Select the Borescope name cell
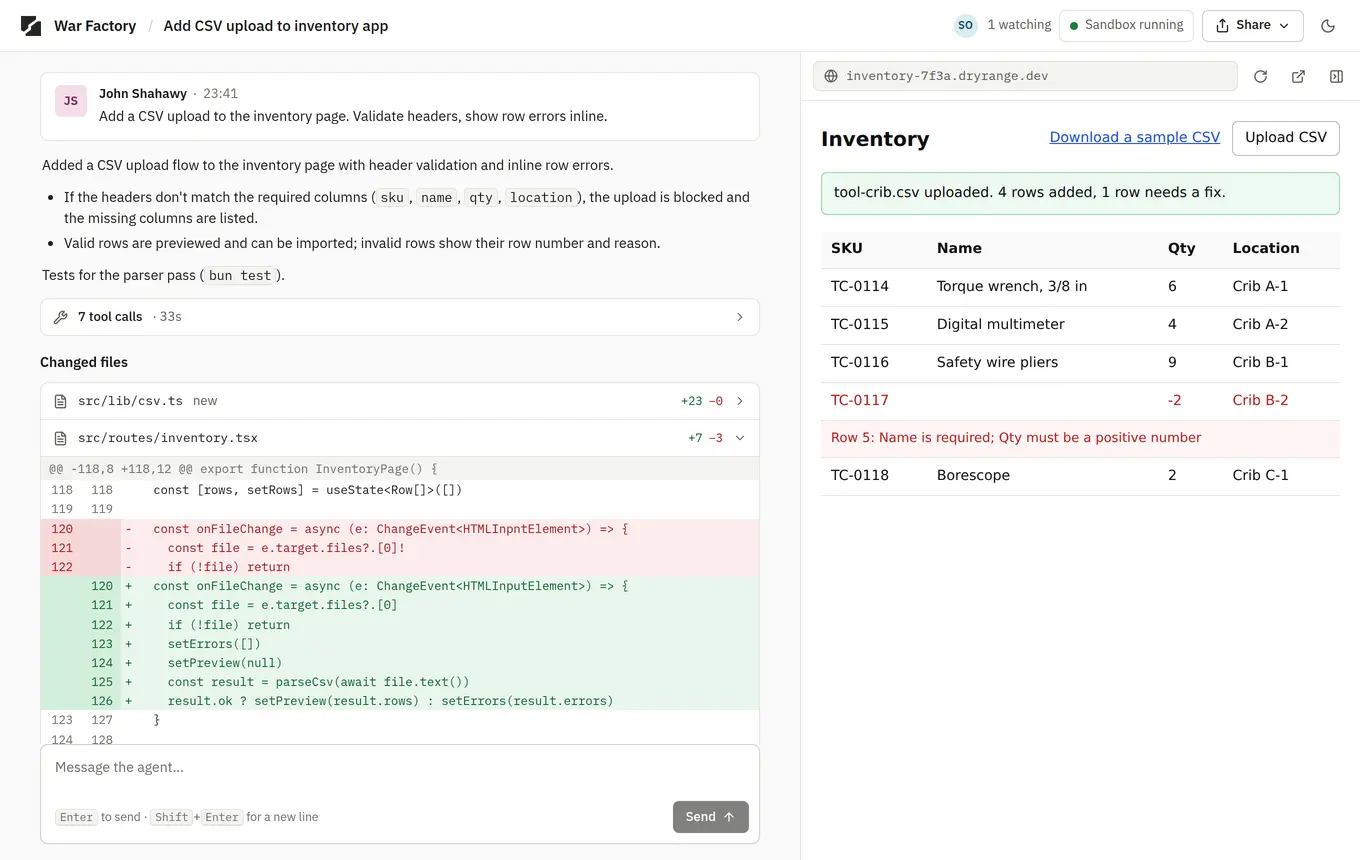The image size is (1360, 860). point(973,475)
